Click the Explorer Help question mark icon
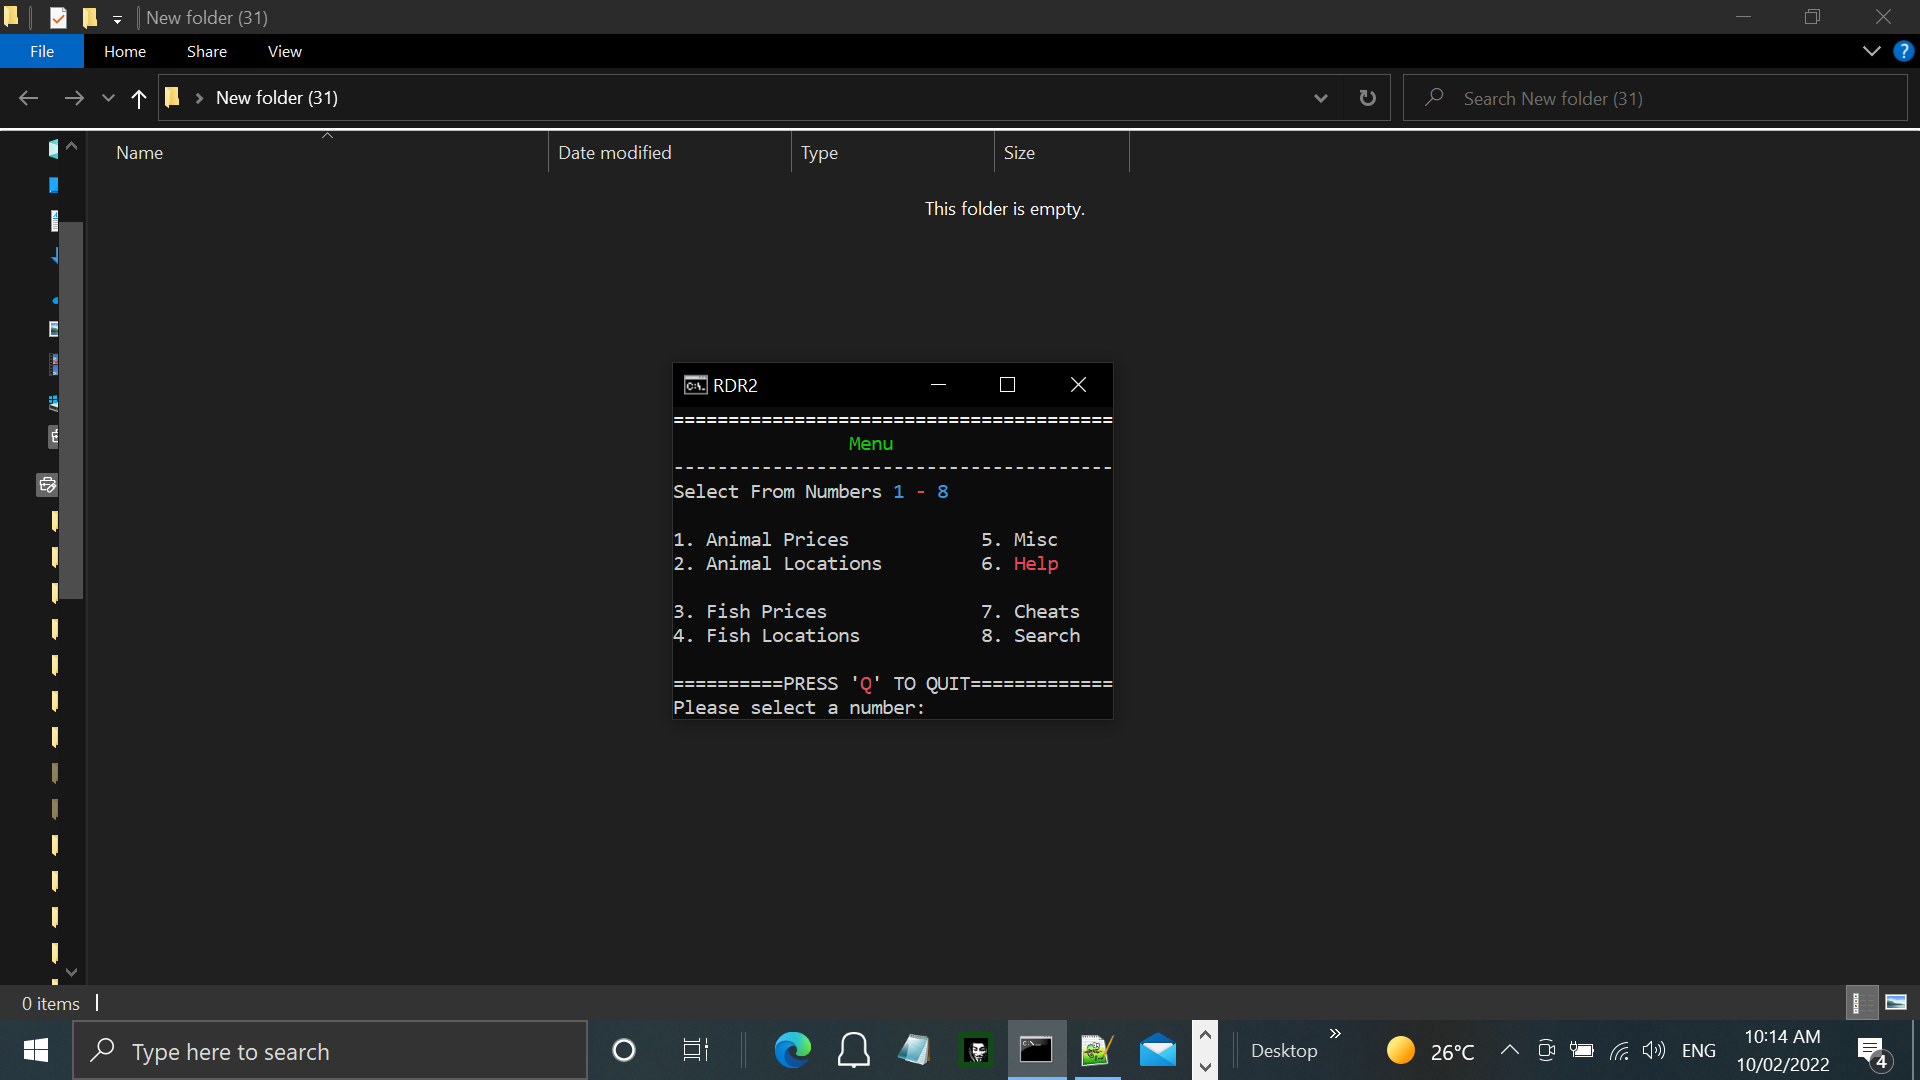Image resolution: width=1920 pixels, height=1080 pixels. point(1903,51)
